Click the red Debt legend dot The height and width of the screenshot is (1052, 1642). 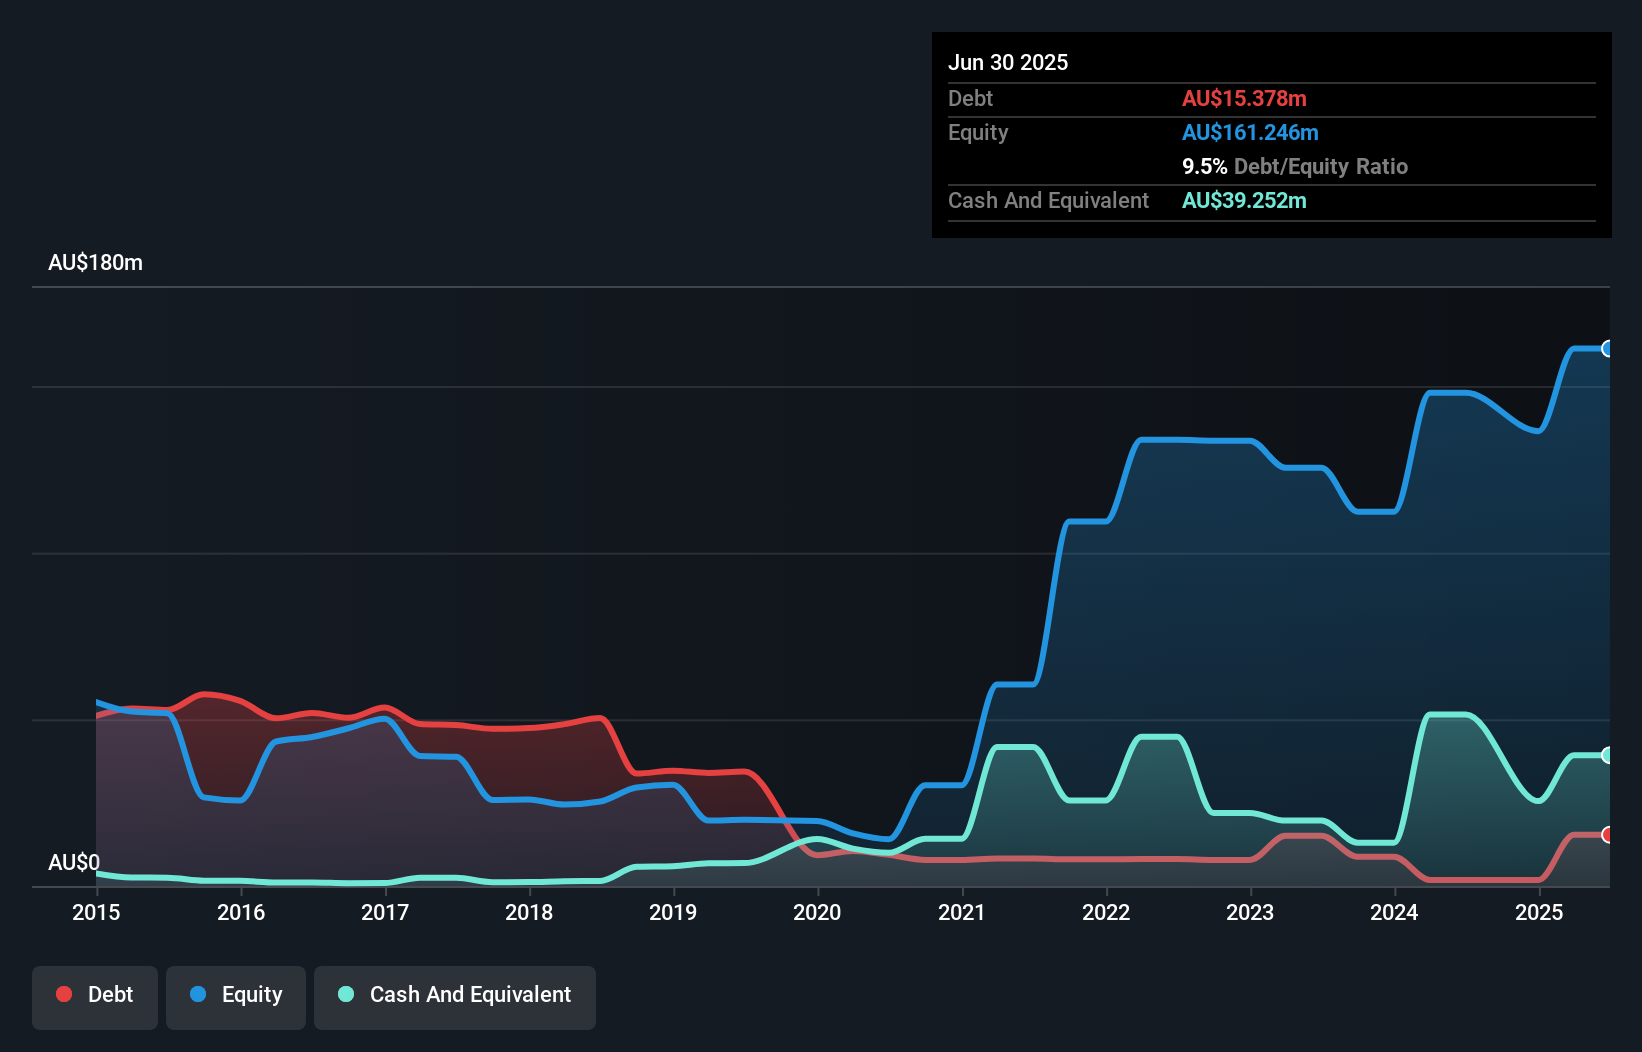point(64,994)
